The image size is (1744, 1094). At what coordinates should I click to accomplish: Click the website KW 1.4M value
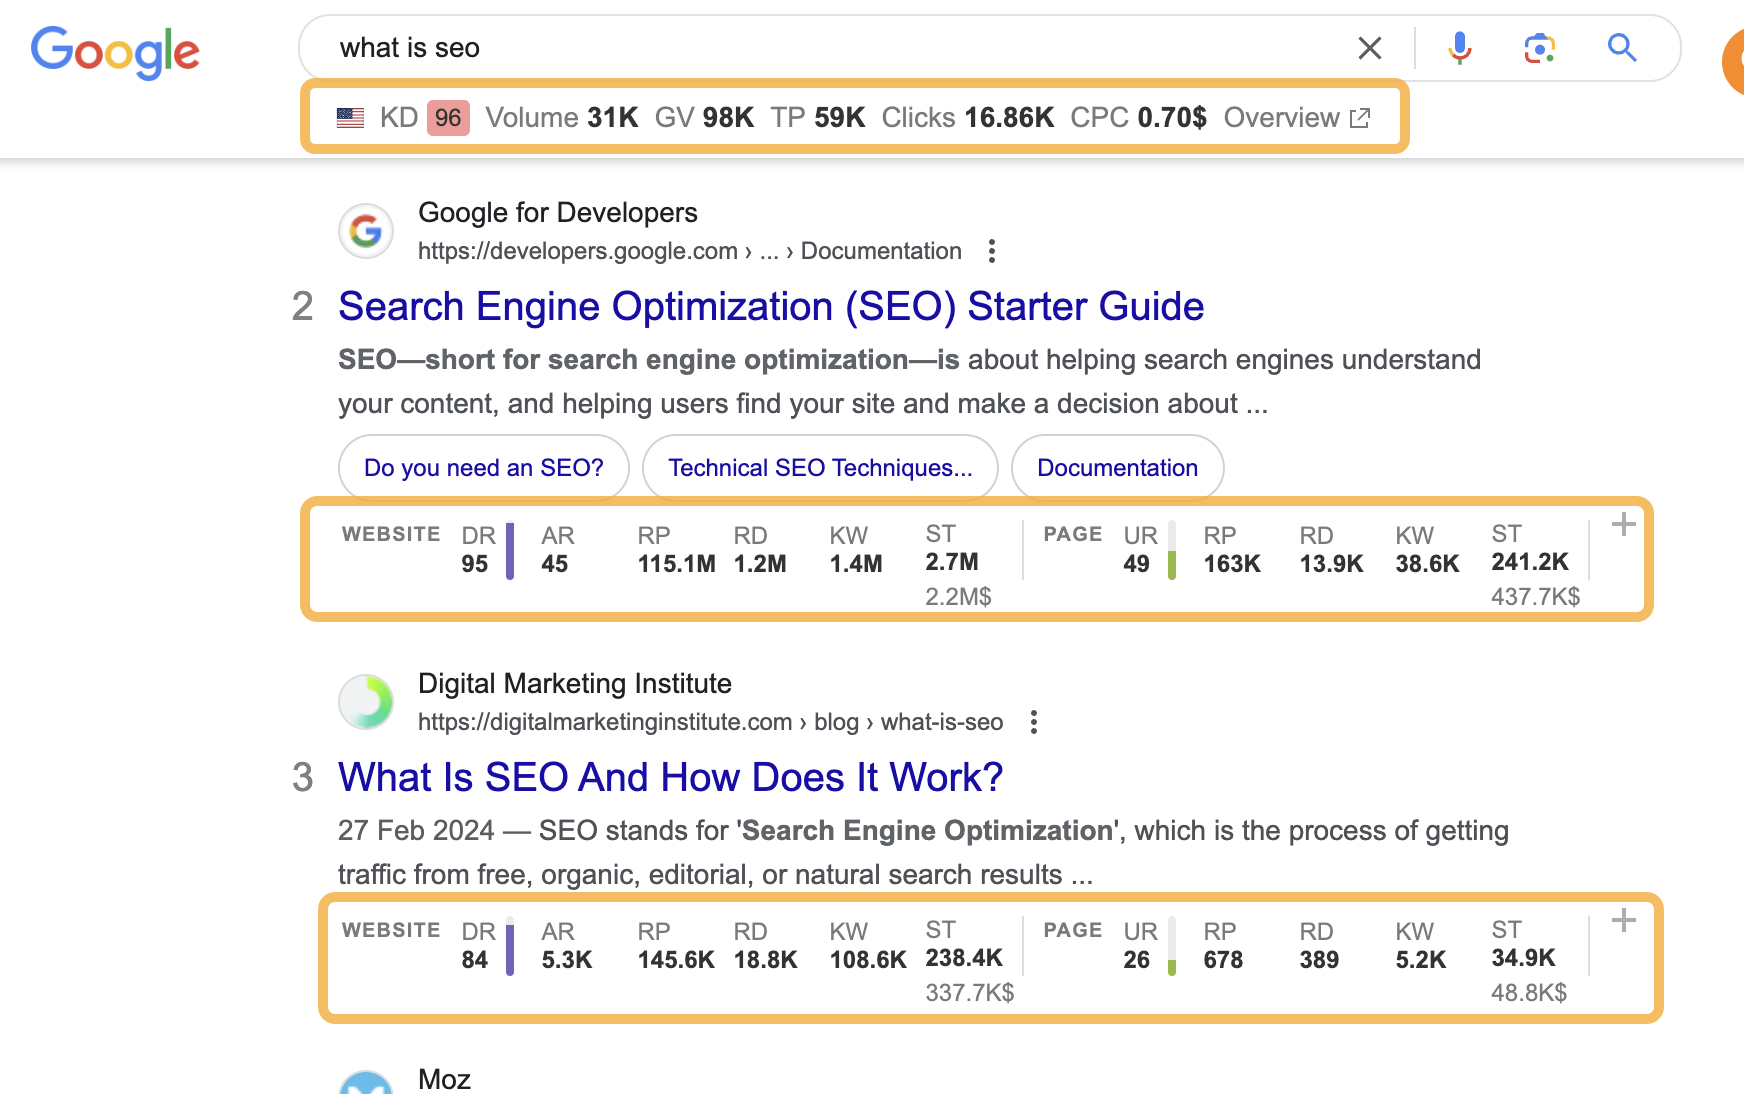(x=856, y=564)
